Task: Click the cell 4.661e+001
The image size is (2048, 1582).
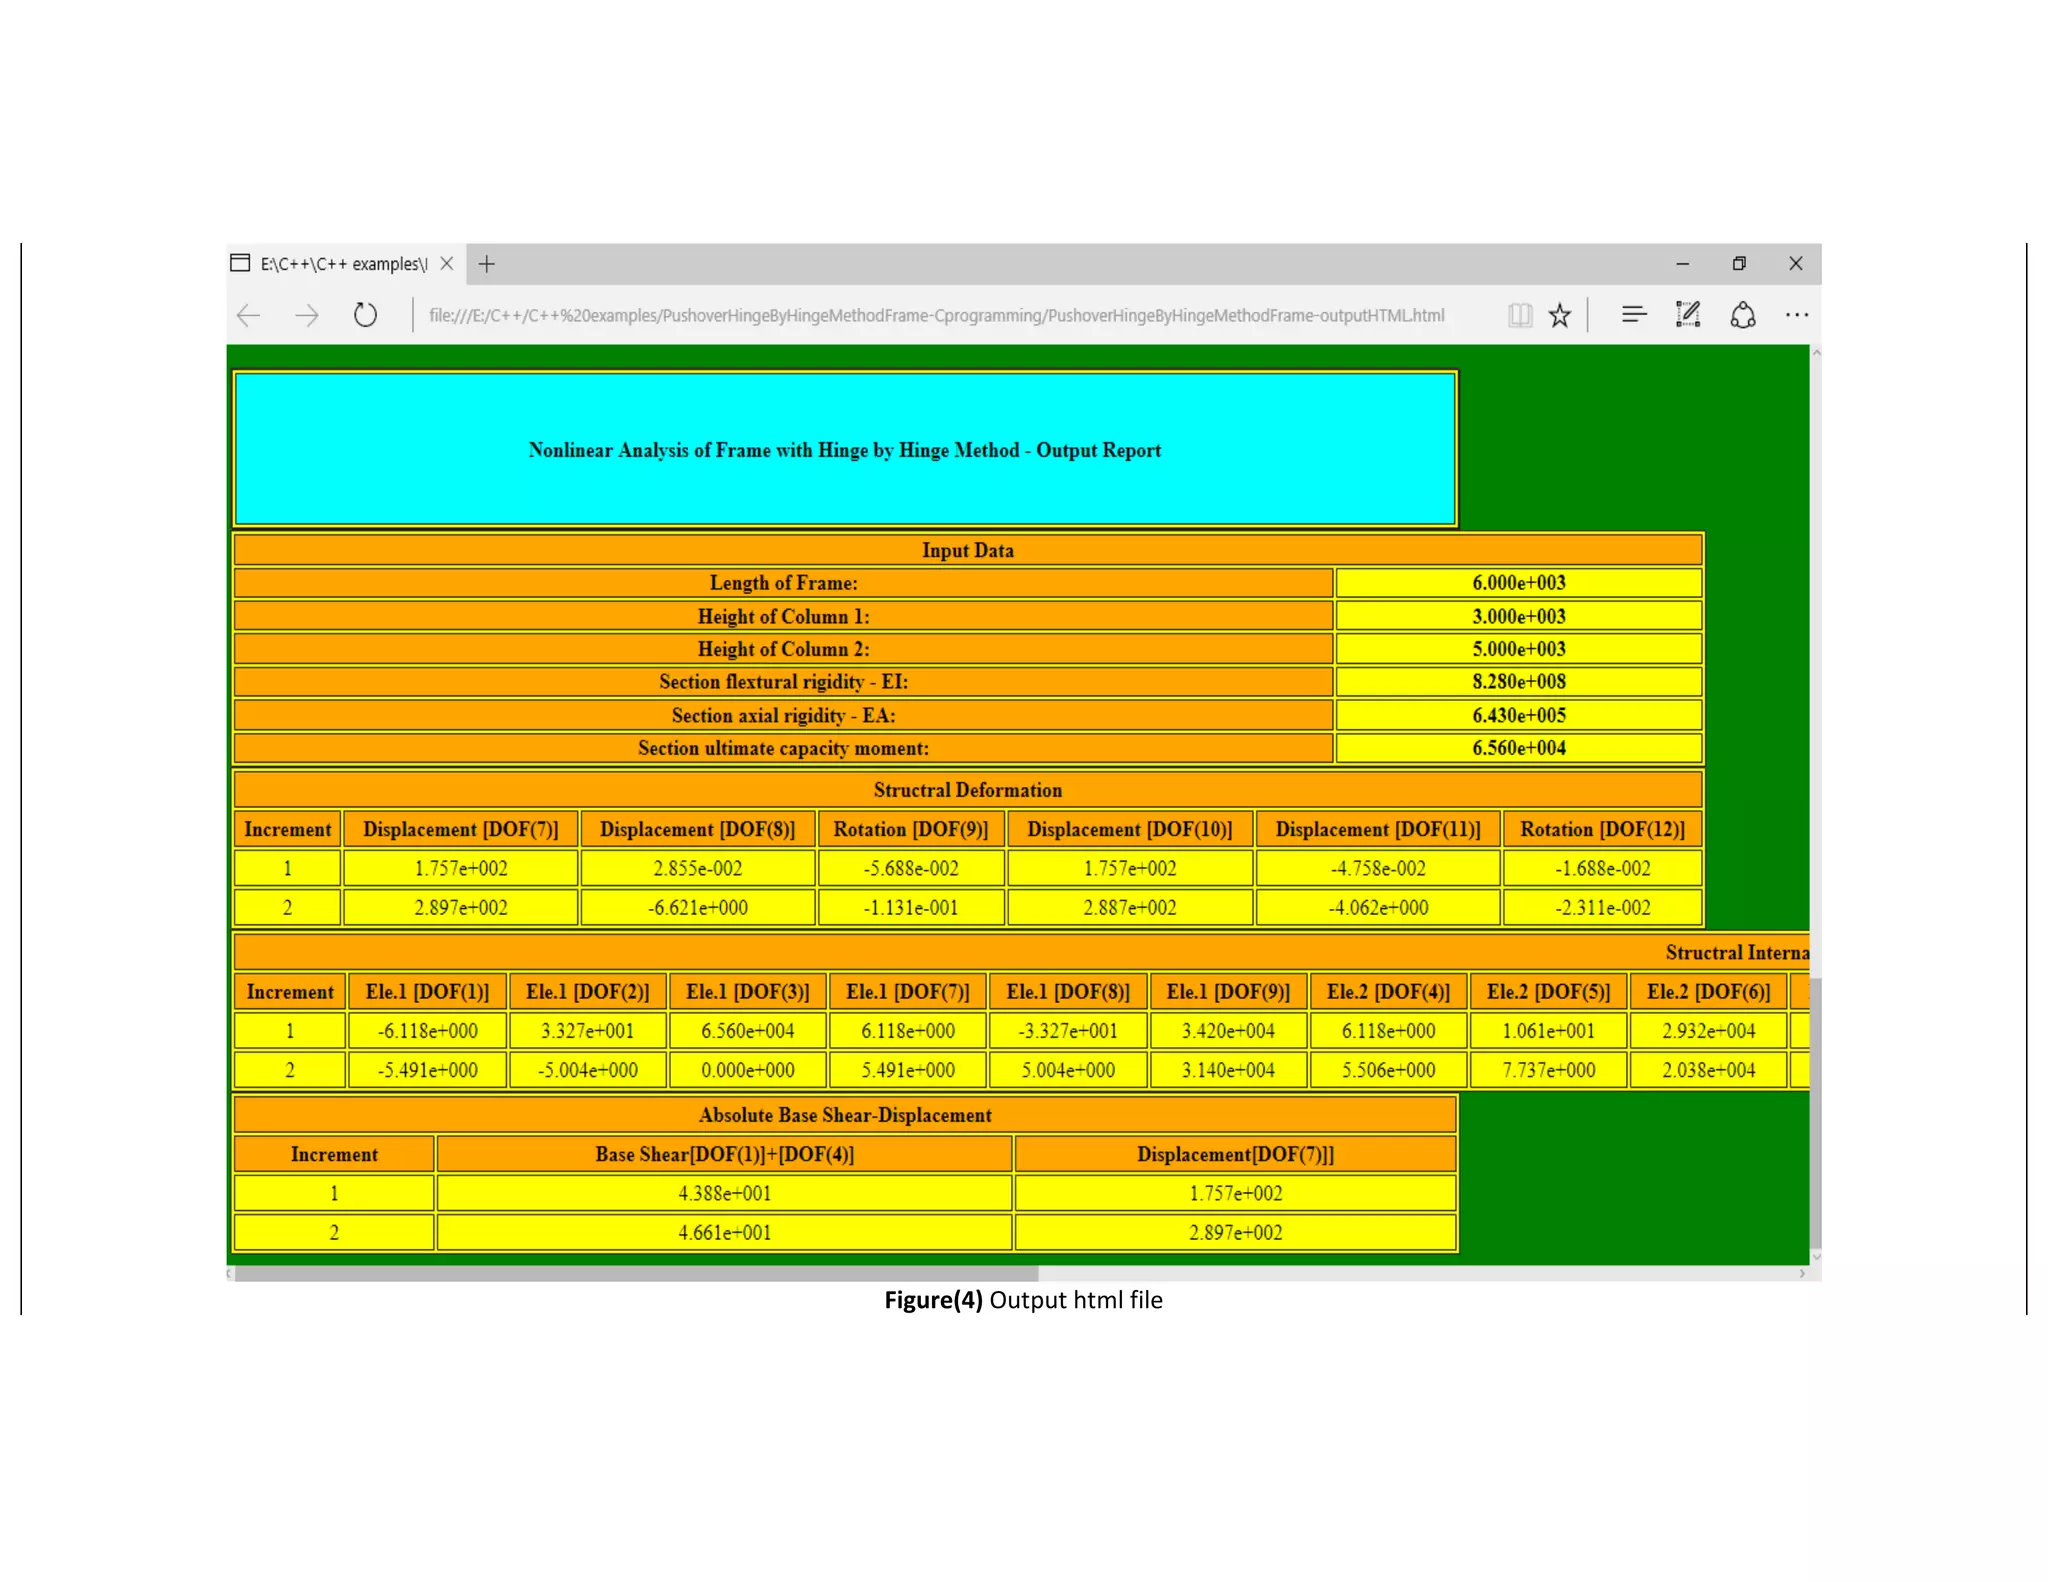Action: coord(725,1233)
